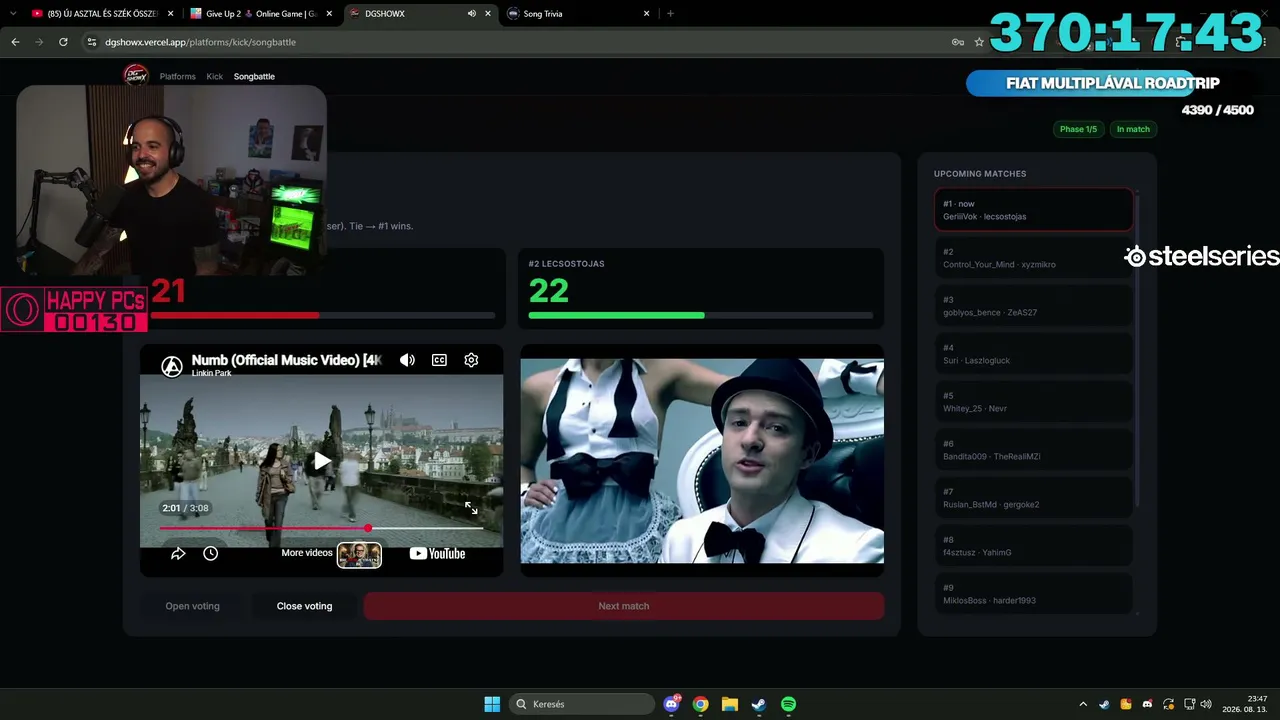1280x720 pixels.
Task: Open the Songbattle navigation item
Action: click(x=254, y=76)
